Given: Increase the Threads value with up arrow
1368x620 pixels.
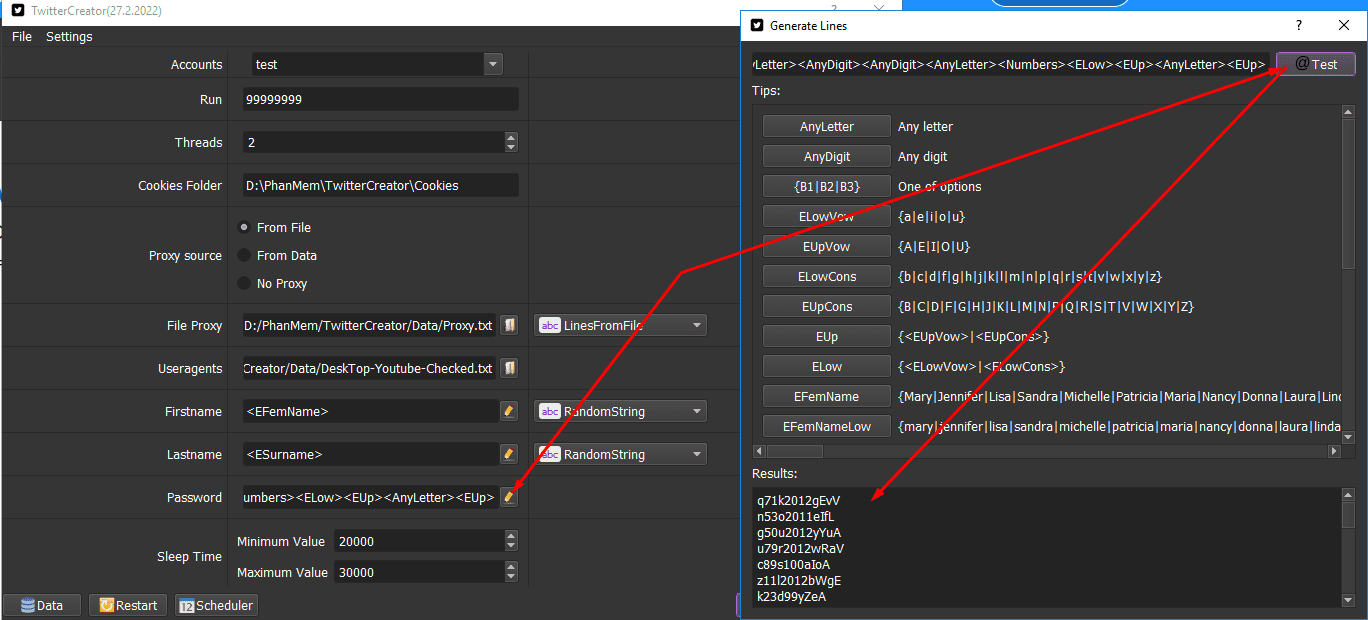Looking at the screenshot, I should [511, 137].
